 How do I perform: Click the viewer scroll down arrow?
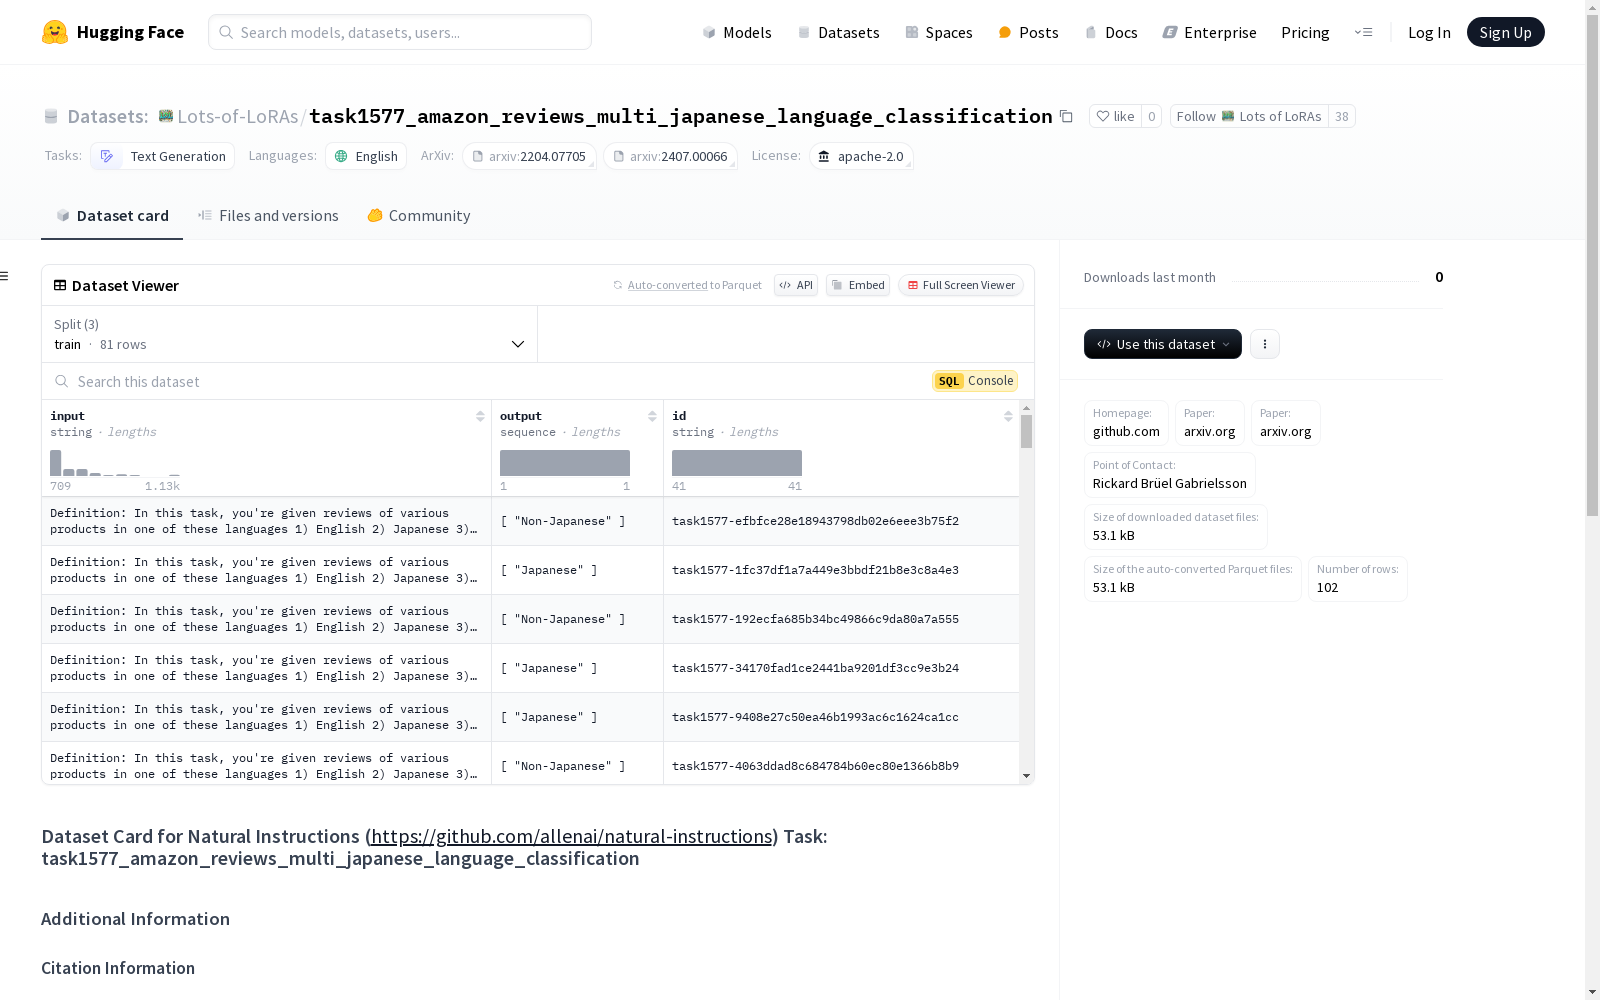click(1026, 776)
